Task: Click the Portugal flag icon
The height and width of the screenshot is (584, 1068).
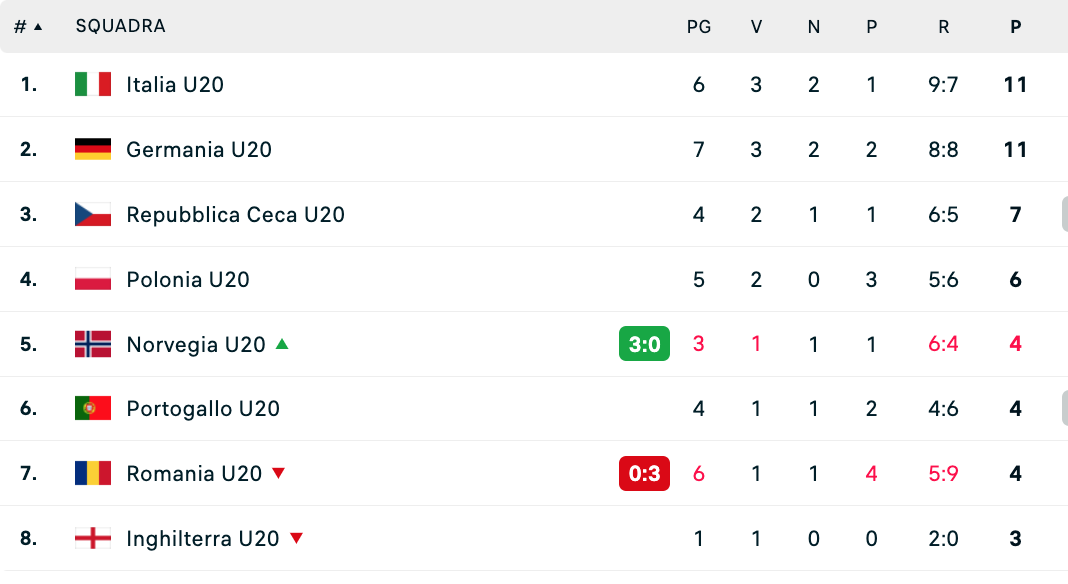Action: (93, 409)
